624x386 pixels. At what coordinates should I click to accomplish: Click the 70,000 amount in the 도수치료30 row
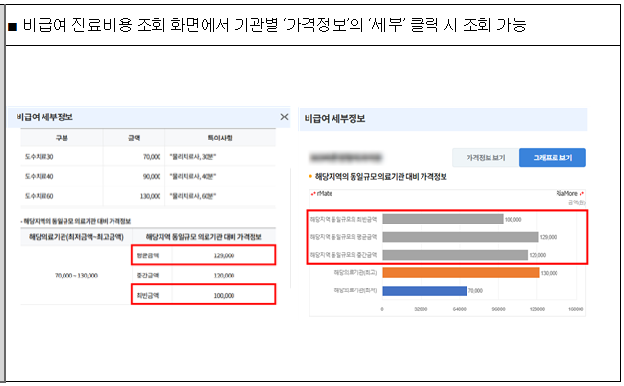pos(152,157)
